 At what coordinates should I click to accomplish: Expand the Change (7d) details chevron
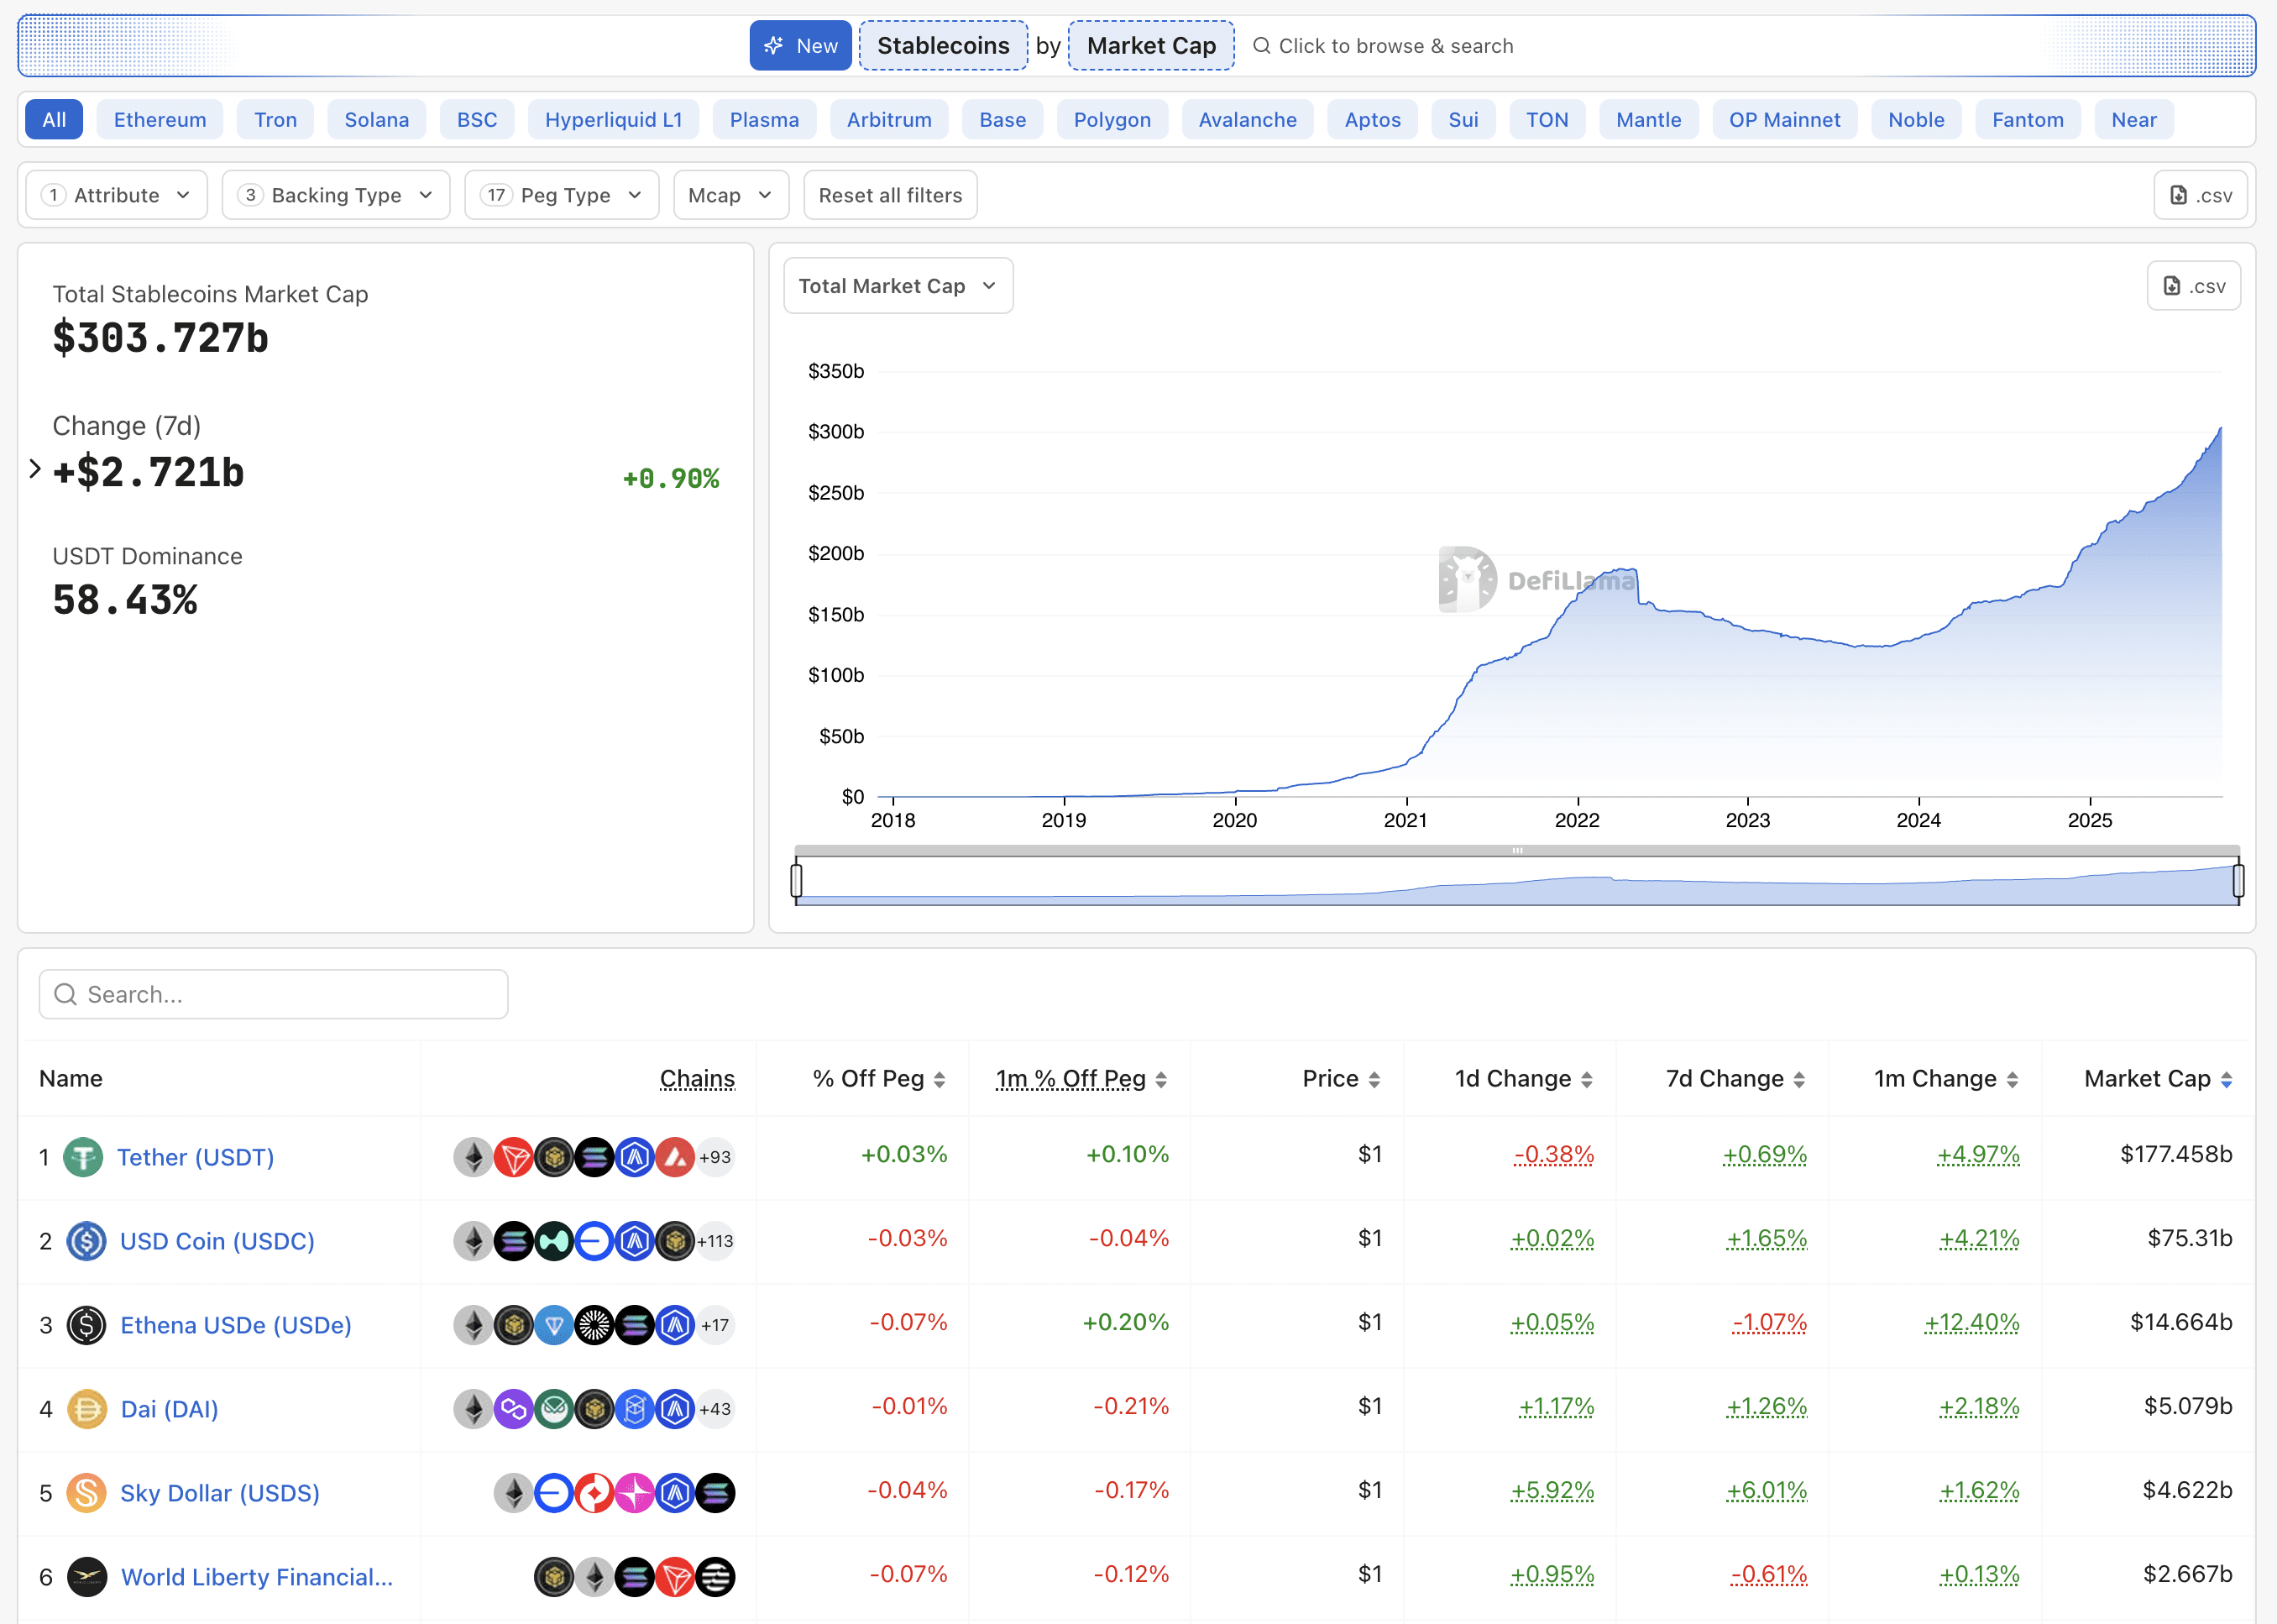(x=35, y=468)
